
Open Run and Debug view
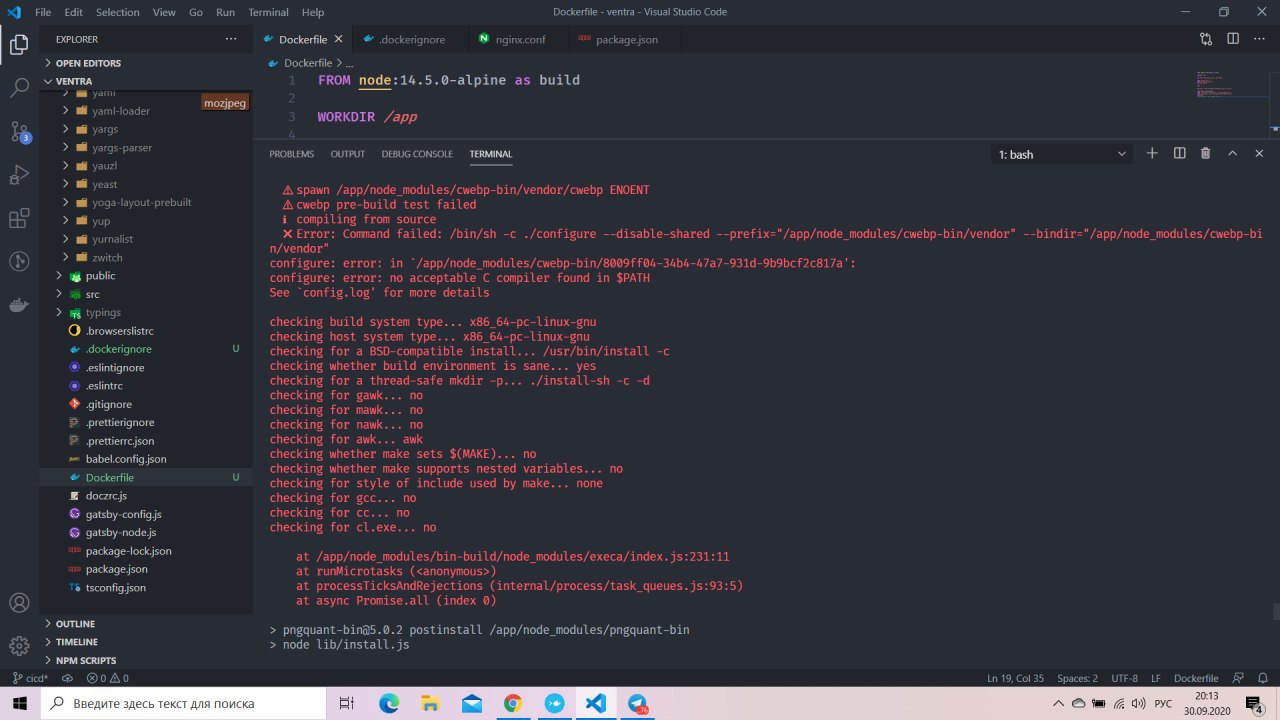pyautogui.click(x=19, y=175)
